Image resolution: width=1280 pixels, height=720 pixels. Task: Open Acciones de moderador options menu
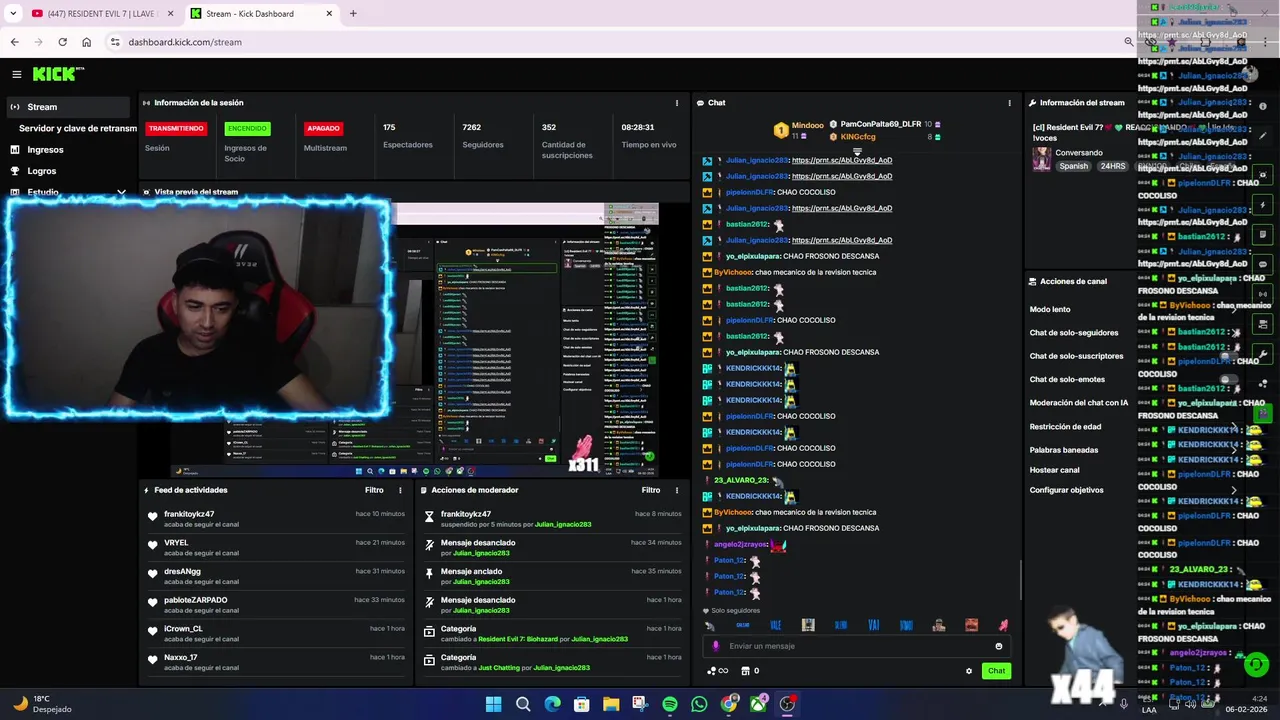point(677,490)
